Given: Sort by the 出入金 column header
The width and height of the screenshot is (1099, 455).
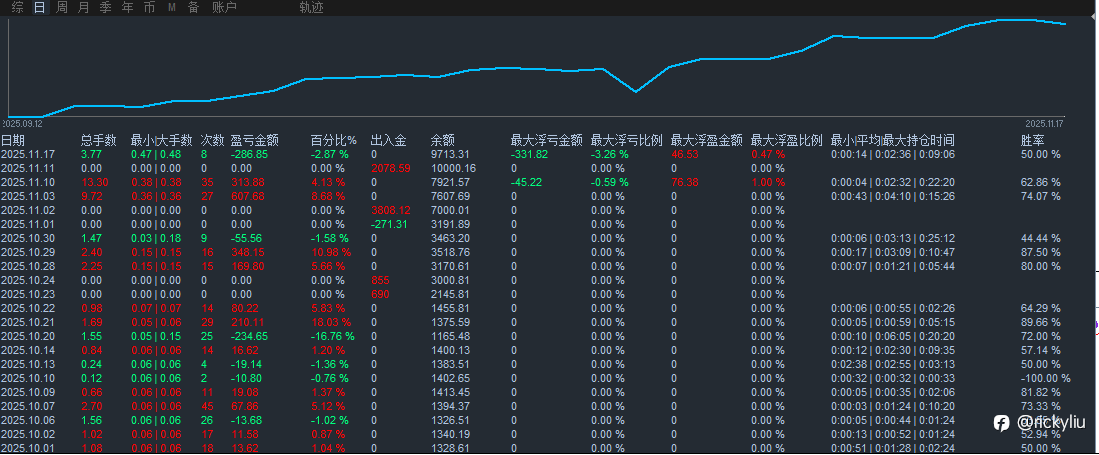Looking at the screenshot, I should pyautogui.click(x=388, y=140).
